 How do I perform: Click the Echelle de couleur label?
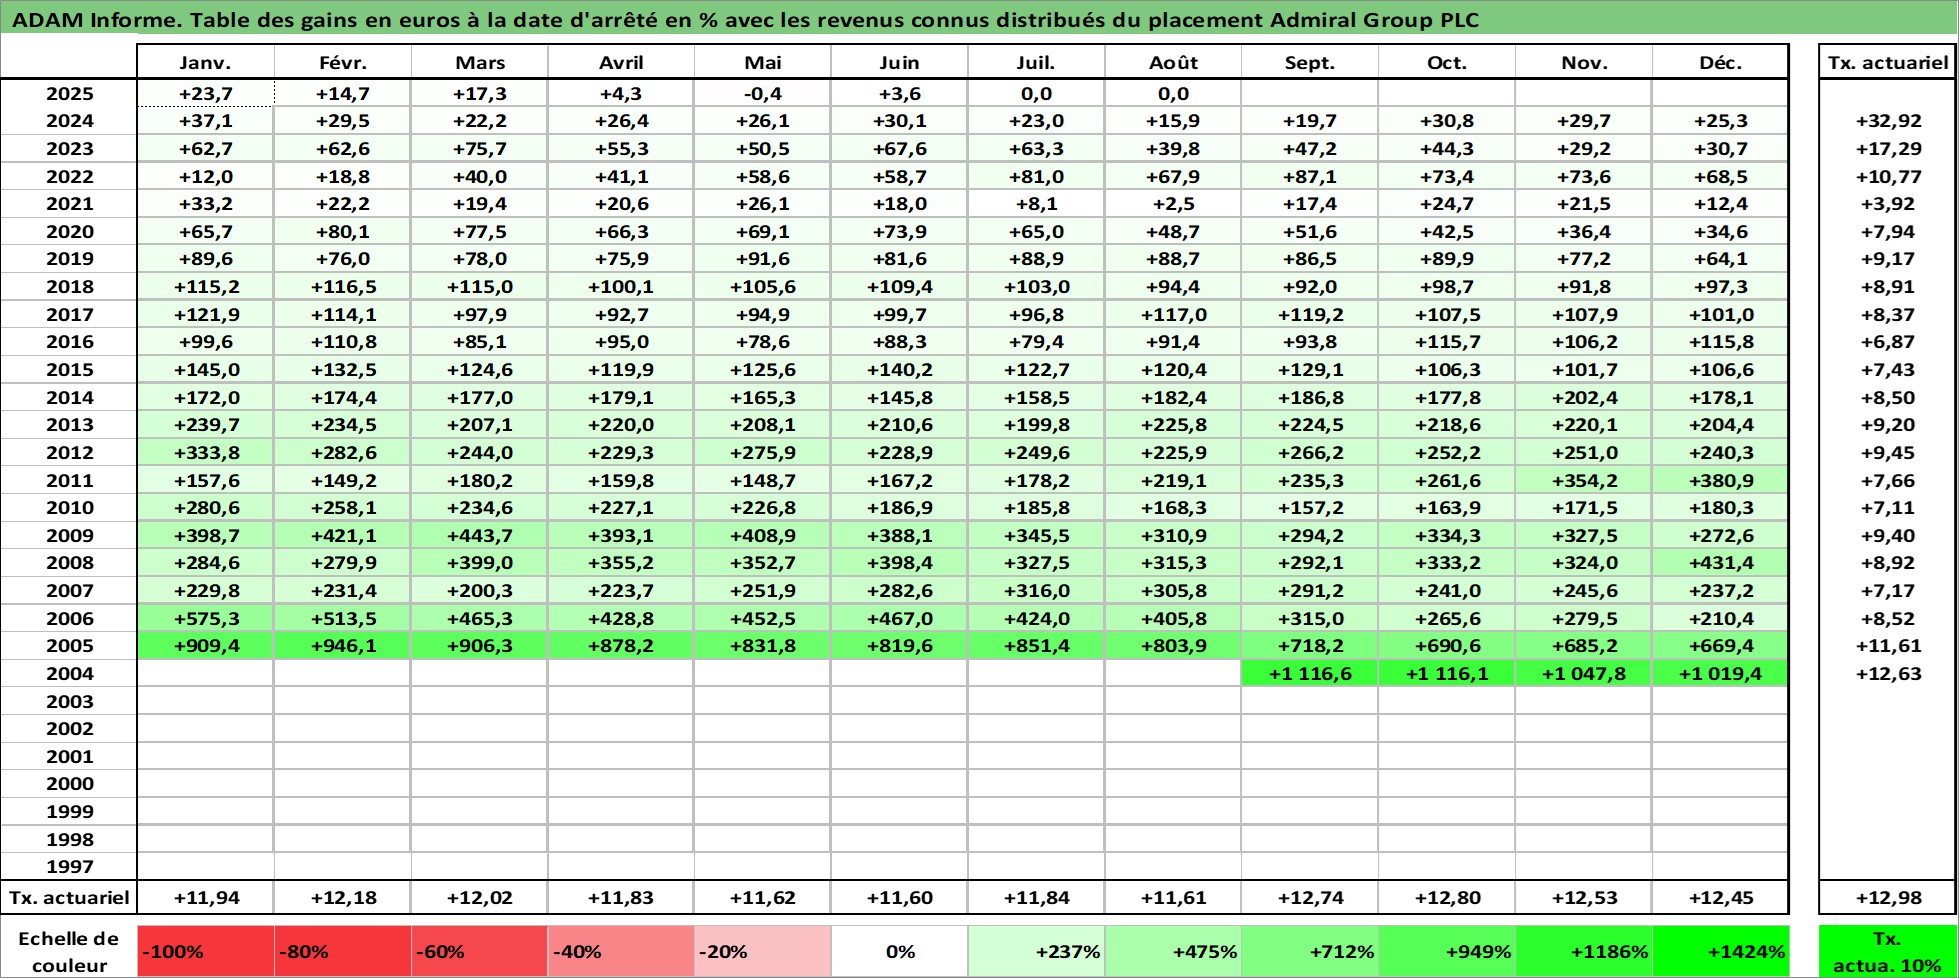(69, 952)
